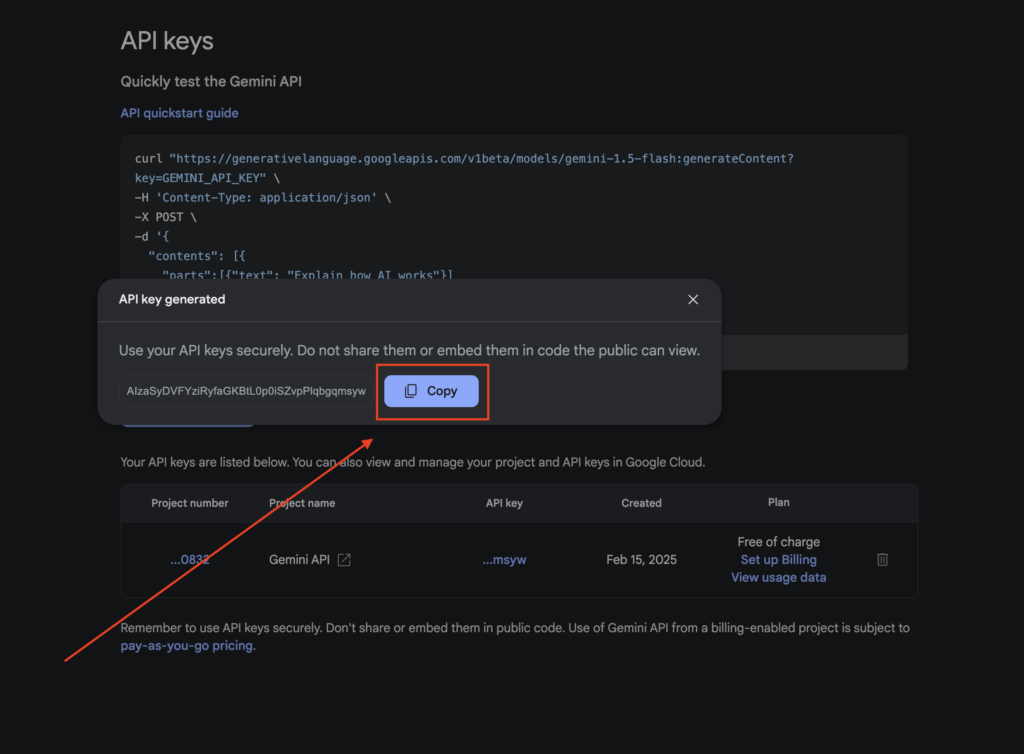Click the Feb 15, 2025 created date
Viewport: 1024px width, 754px height.
(641, 559)
